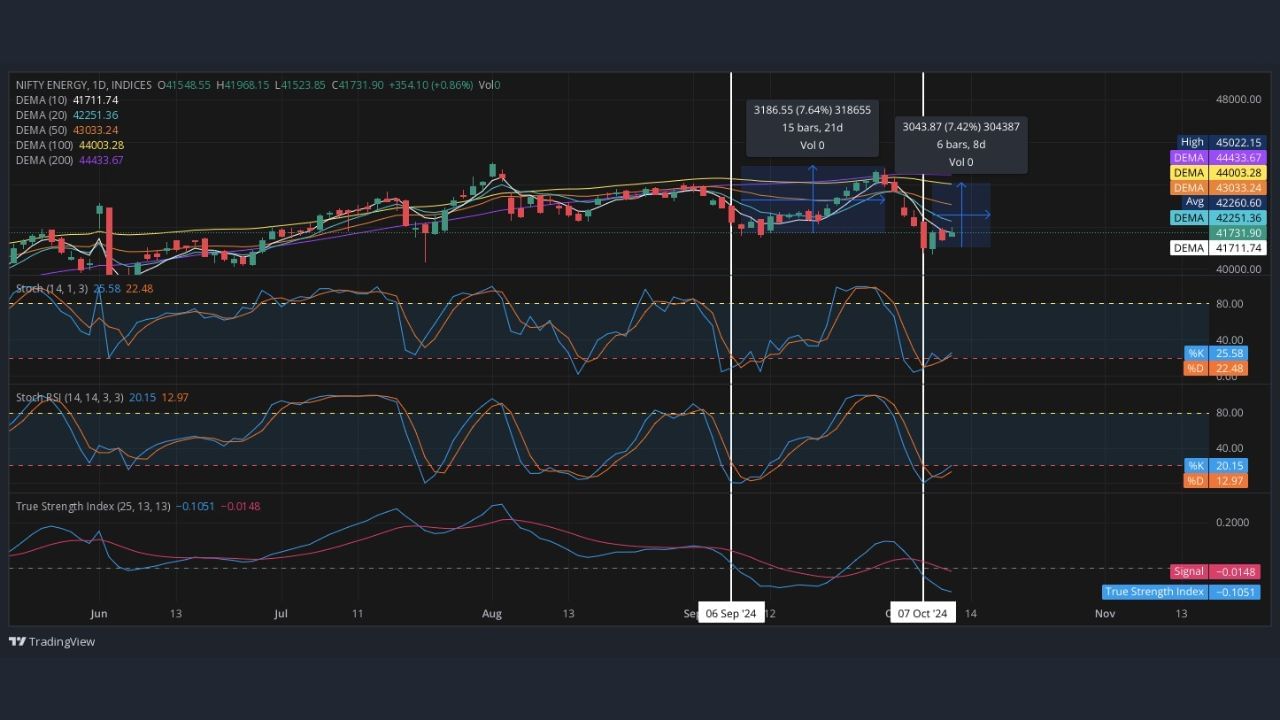Click the High 45022.15 price label
The height and width of the screenshot is (720, 1280).
[x=1220, y=142]
